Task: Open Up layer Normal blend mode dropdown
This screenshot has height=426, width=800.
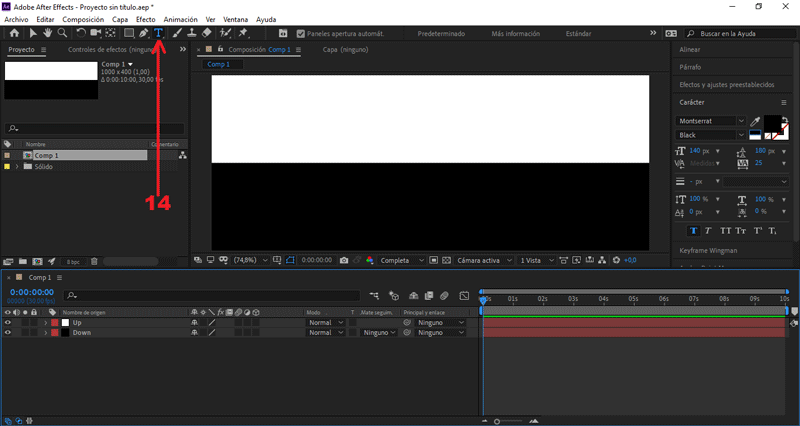Action: pos(326,322)
